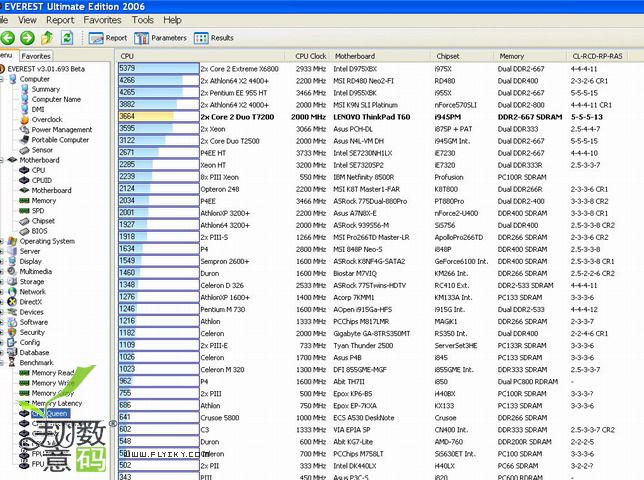Image resolution: width=644 pixels, height=480 pixels.
Task: Select the Software category
Action: pyautogui.click(x=34, y=322)
